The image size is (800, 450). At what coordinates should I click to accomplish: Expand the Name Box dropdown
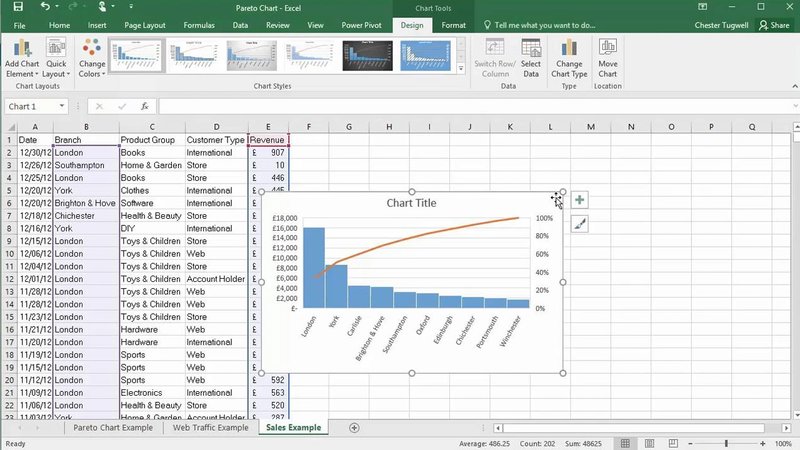(x=62, y=106)
